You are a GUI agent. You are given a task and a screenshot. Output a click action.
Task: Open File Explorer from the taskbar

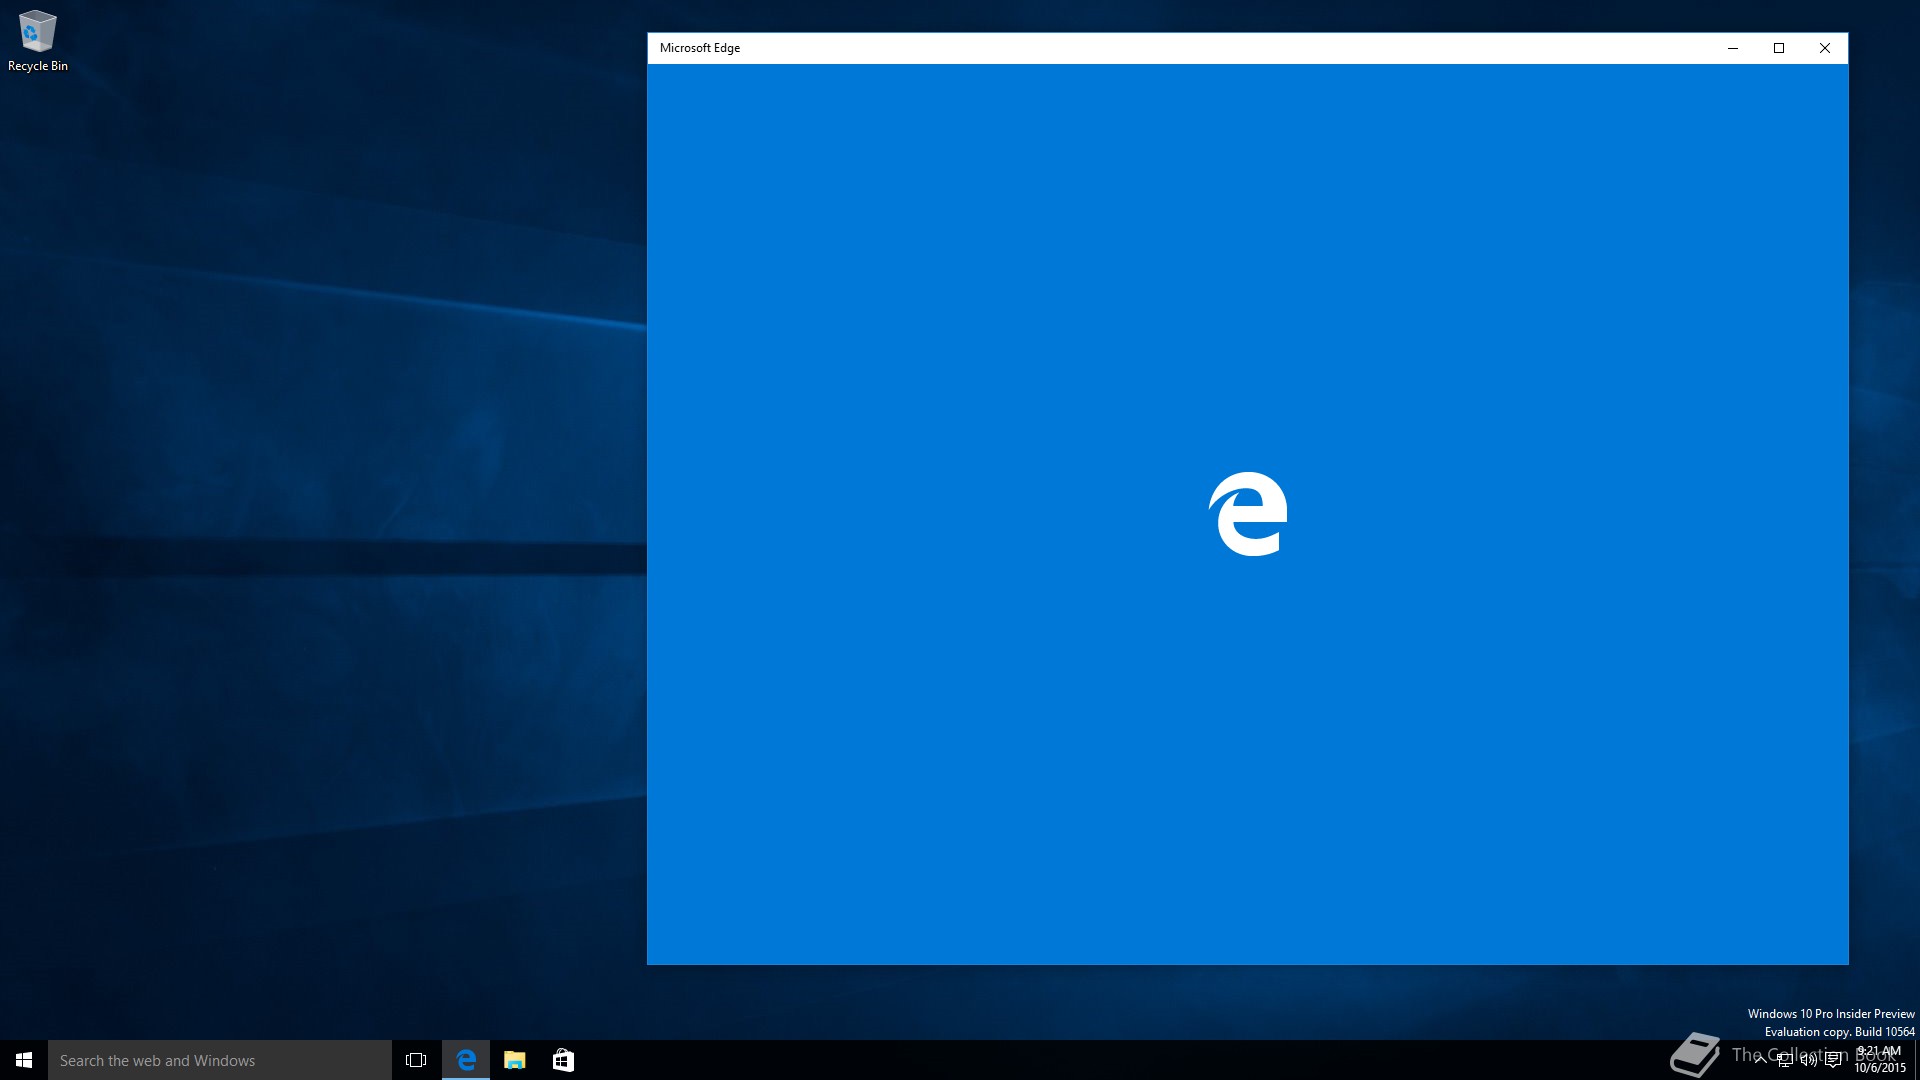click(x=514, y=1060)
